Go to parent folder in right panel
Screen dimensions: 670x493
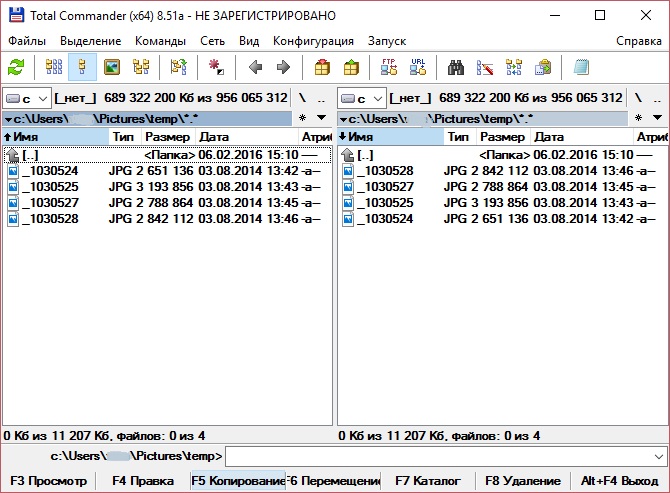[657, 99]
